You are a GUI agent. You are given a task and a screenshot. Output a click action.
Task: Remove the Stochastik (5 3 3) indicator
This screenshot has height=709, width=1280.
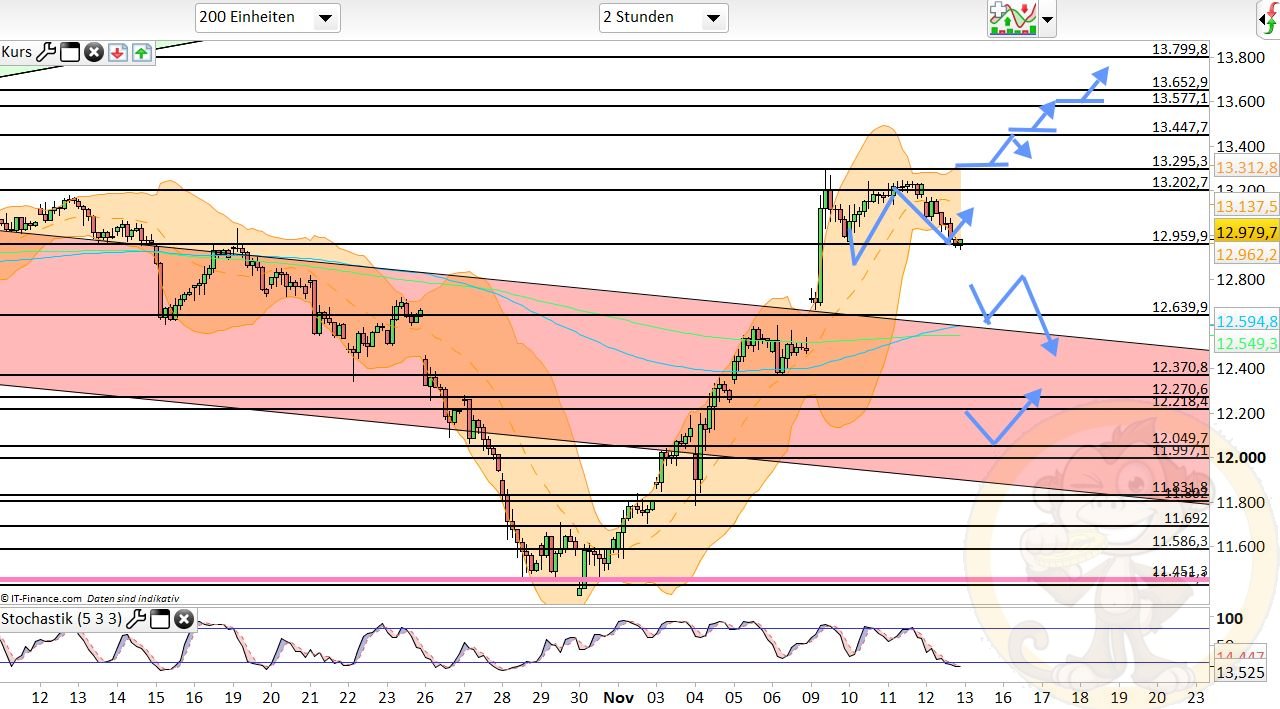tap(184, 618)
